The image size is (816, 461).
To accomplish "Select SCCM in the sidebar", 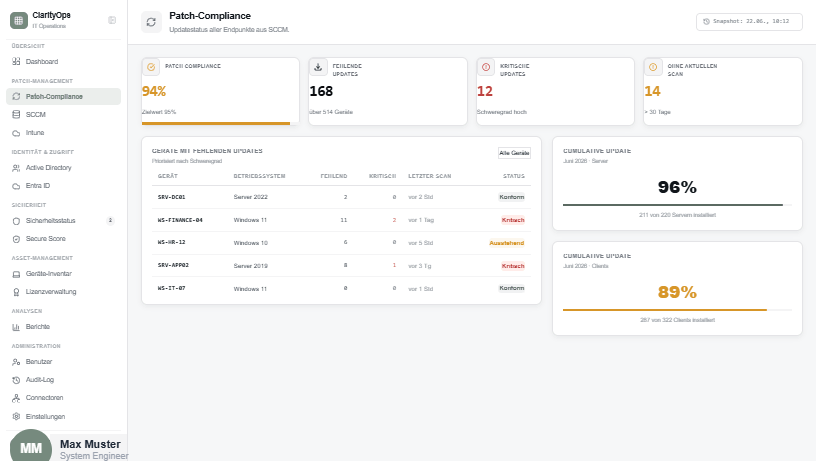I will tap(63, 114).
